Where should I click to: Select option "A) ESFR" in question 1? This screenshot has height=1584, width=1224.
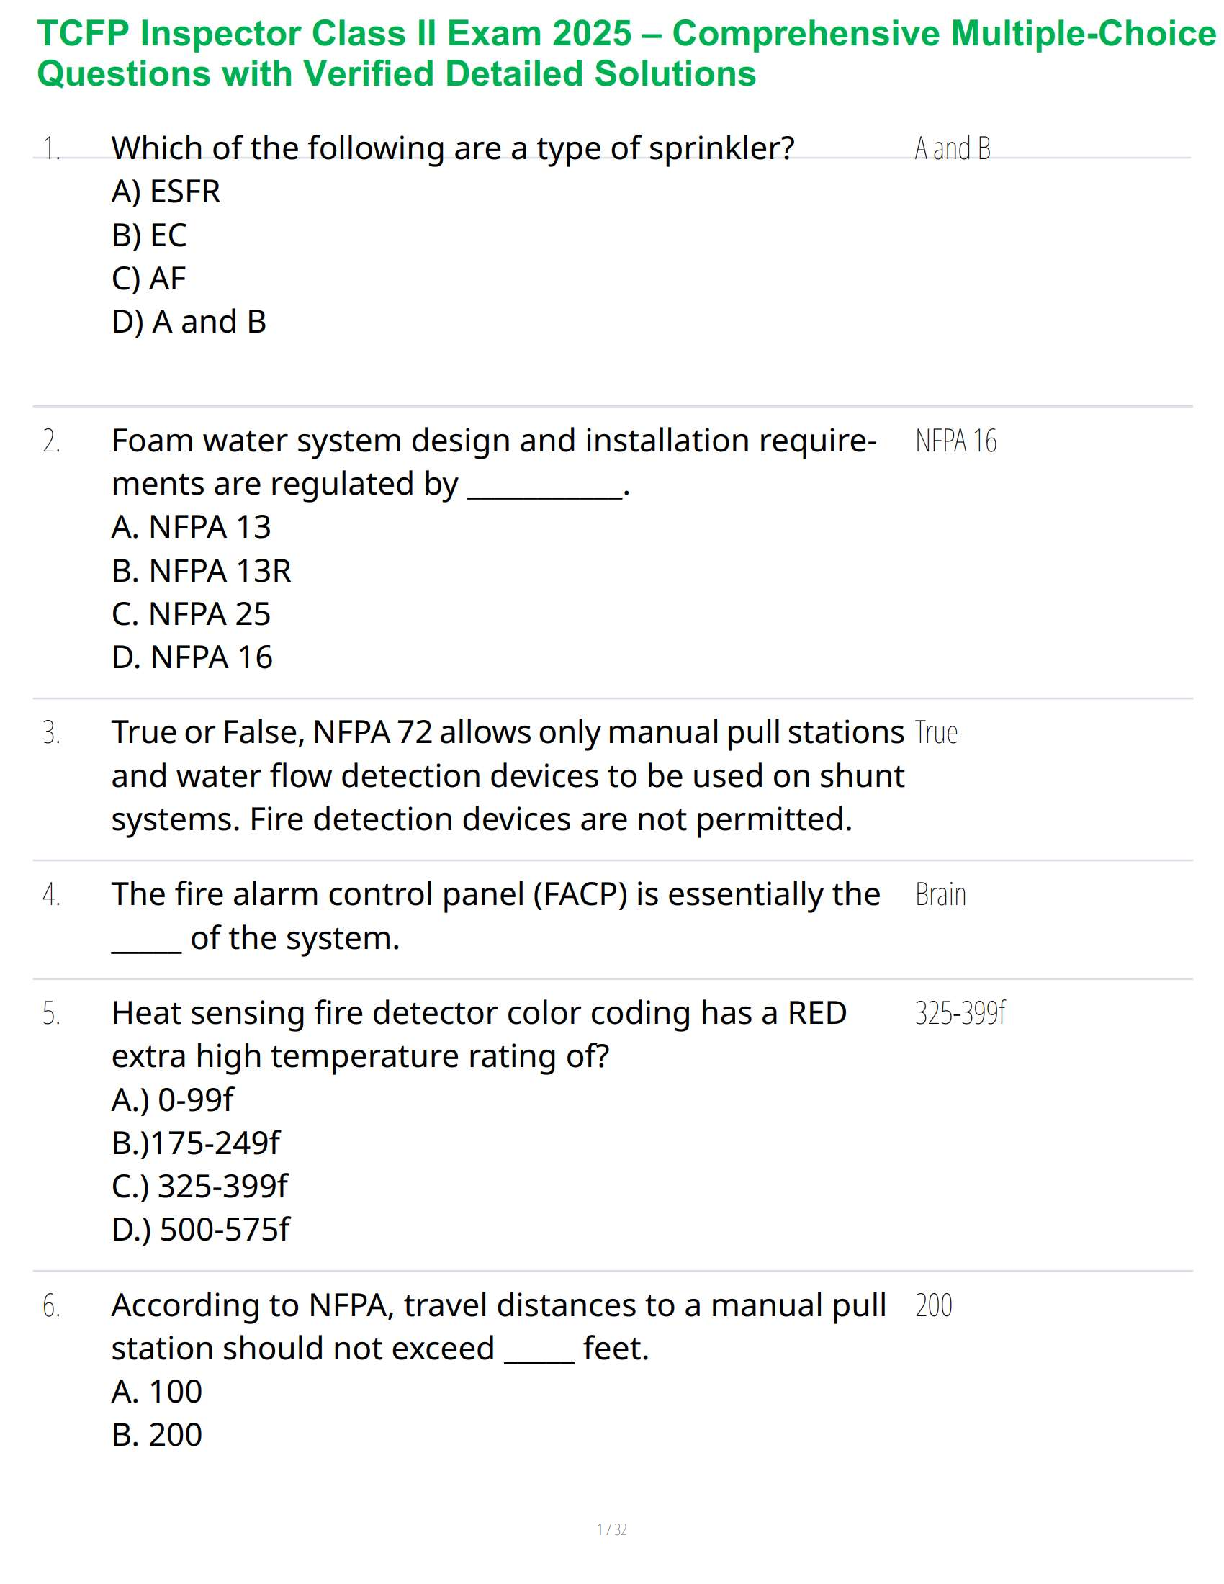click(x=166, y=191)
